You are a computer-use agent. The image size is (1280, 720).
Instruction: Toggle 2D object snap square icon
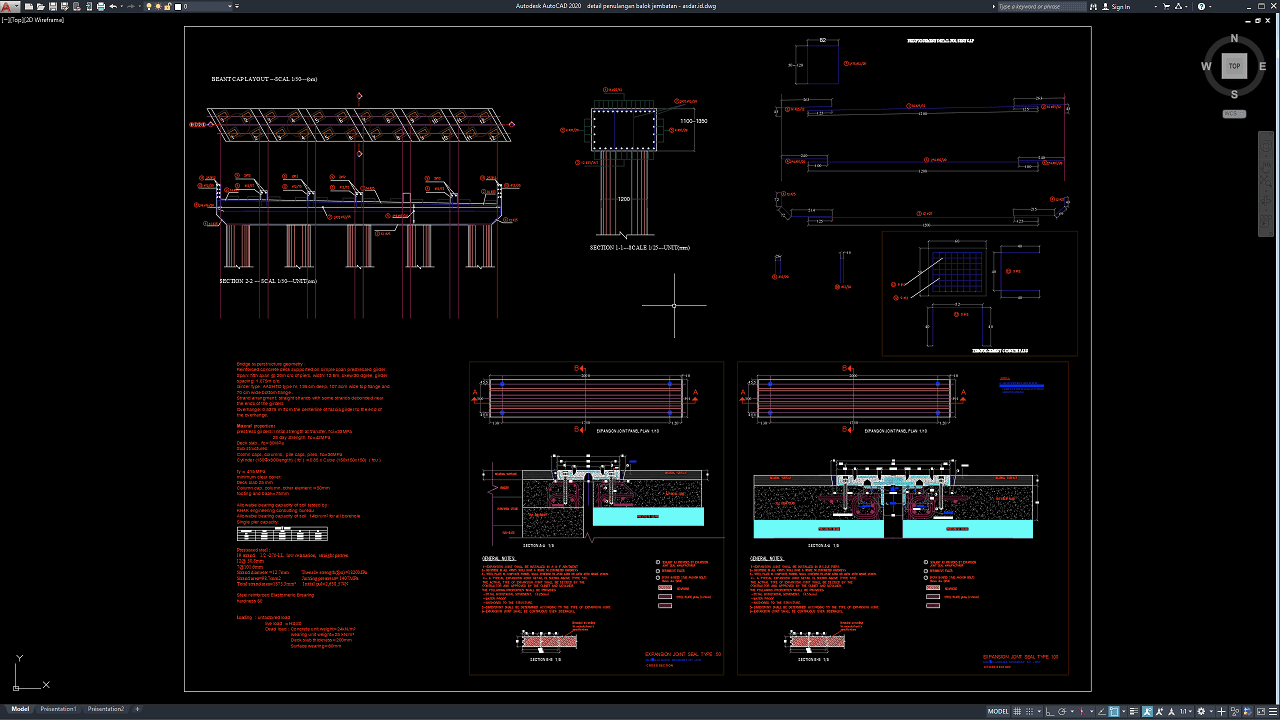pyautogui.click(x=1114, y=712)
